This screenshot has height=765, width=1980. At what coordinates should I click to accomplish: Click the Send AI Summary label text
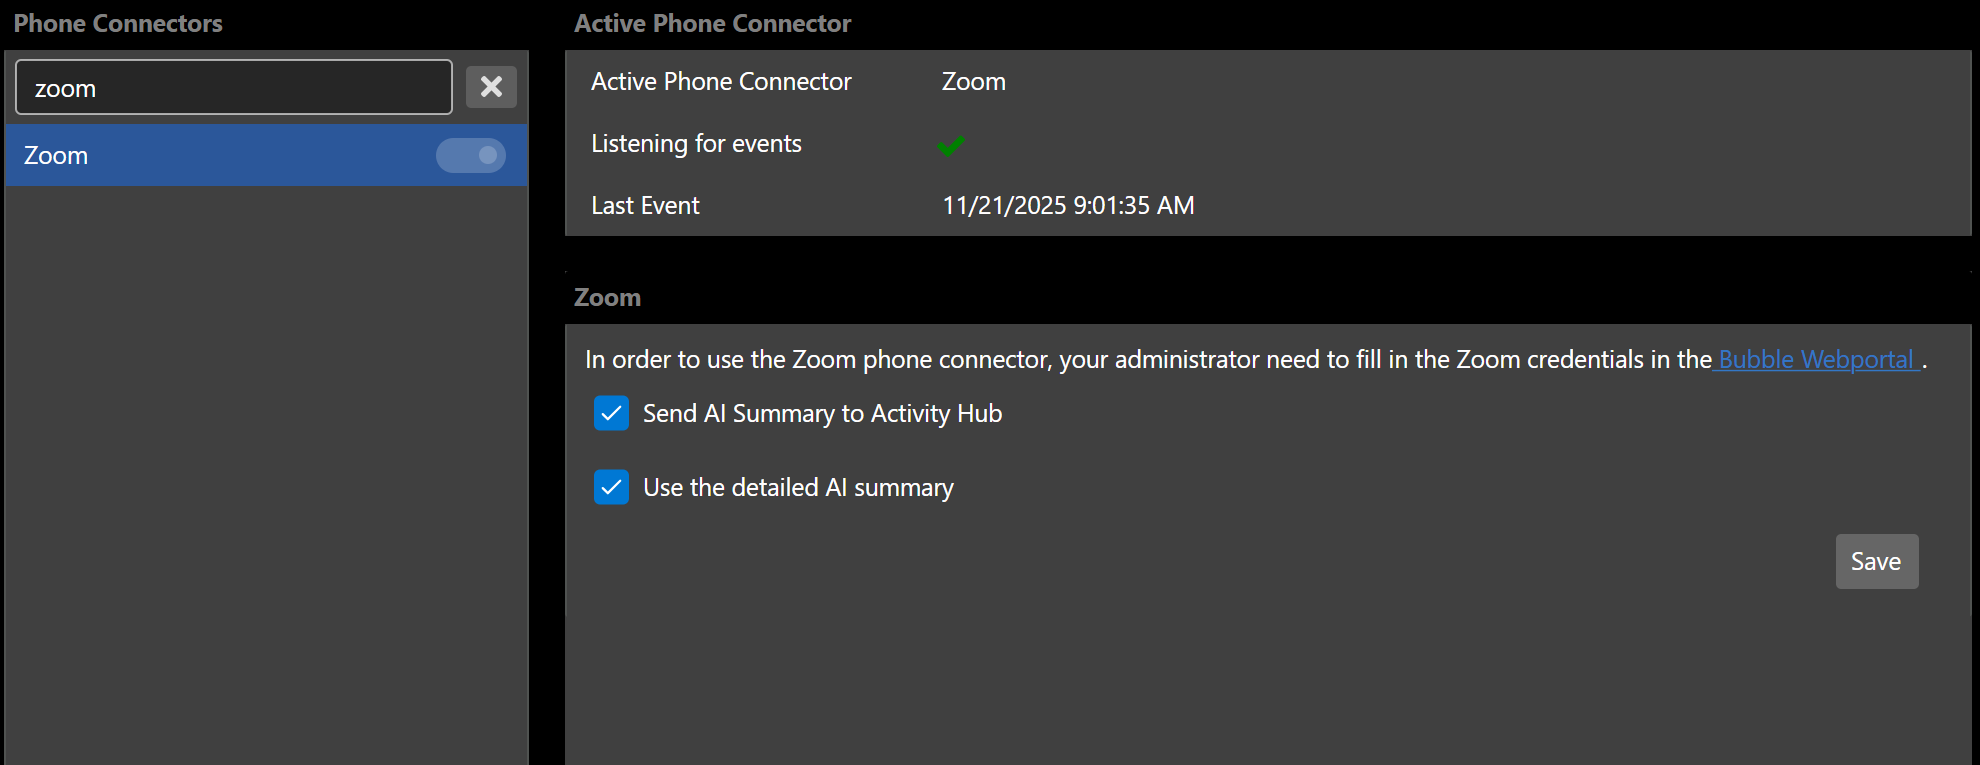(822, 414)
